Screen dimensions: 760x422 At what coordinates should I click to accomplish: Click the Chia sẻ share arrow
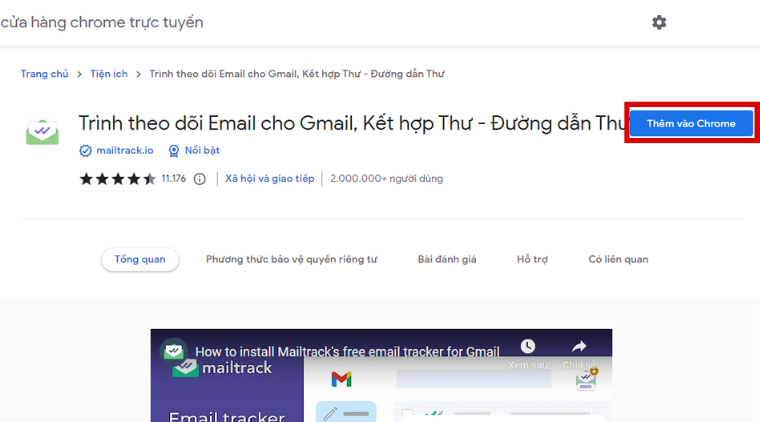pyautogui.click(x=579, y=346)
